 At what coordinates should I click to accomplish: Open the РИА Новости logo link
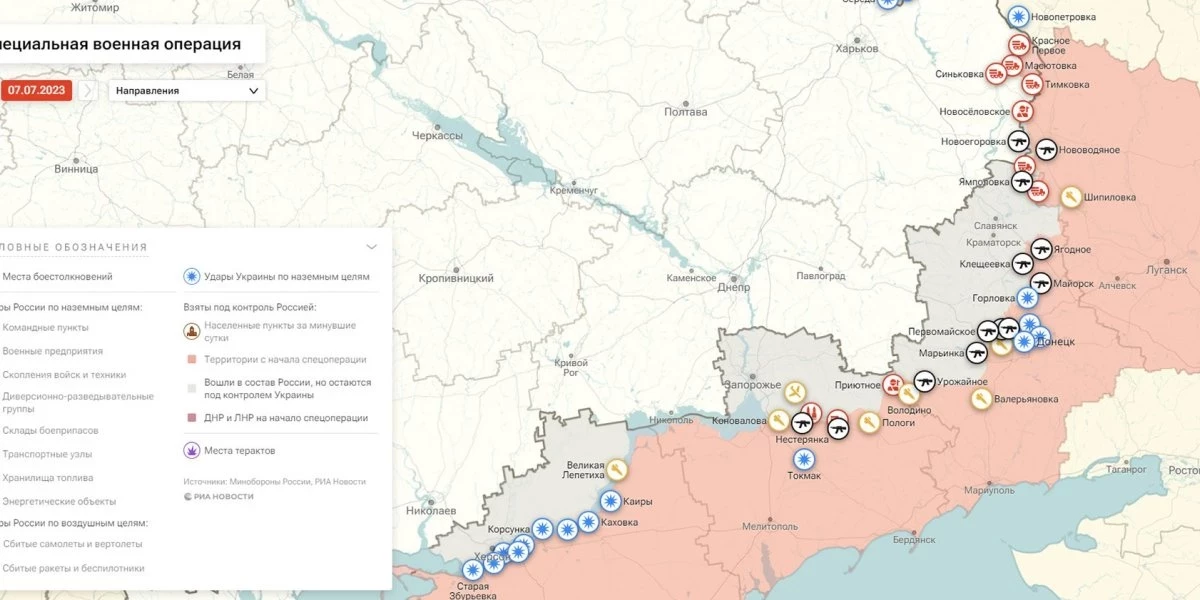pyautogui.click(x=219, y=496)
